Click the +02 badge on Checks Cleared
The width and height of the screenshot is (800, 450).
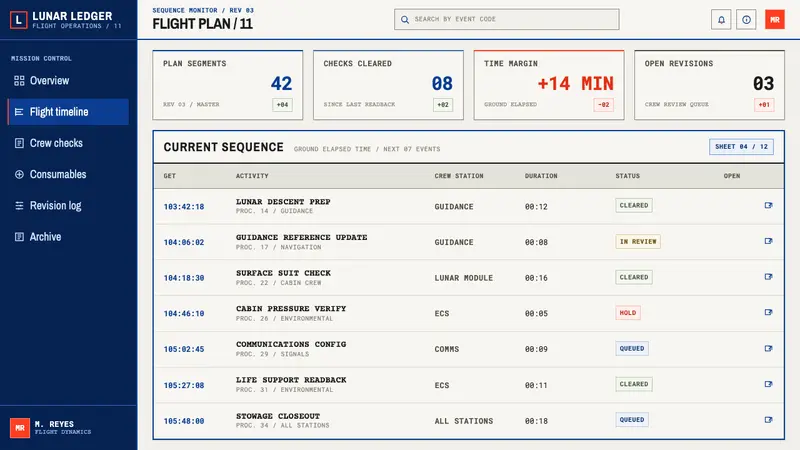[x=443, y=105]
